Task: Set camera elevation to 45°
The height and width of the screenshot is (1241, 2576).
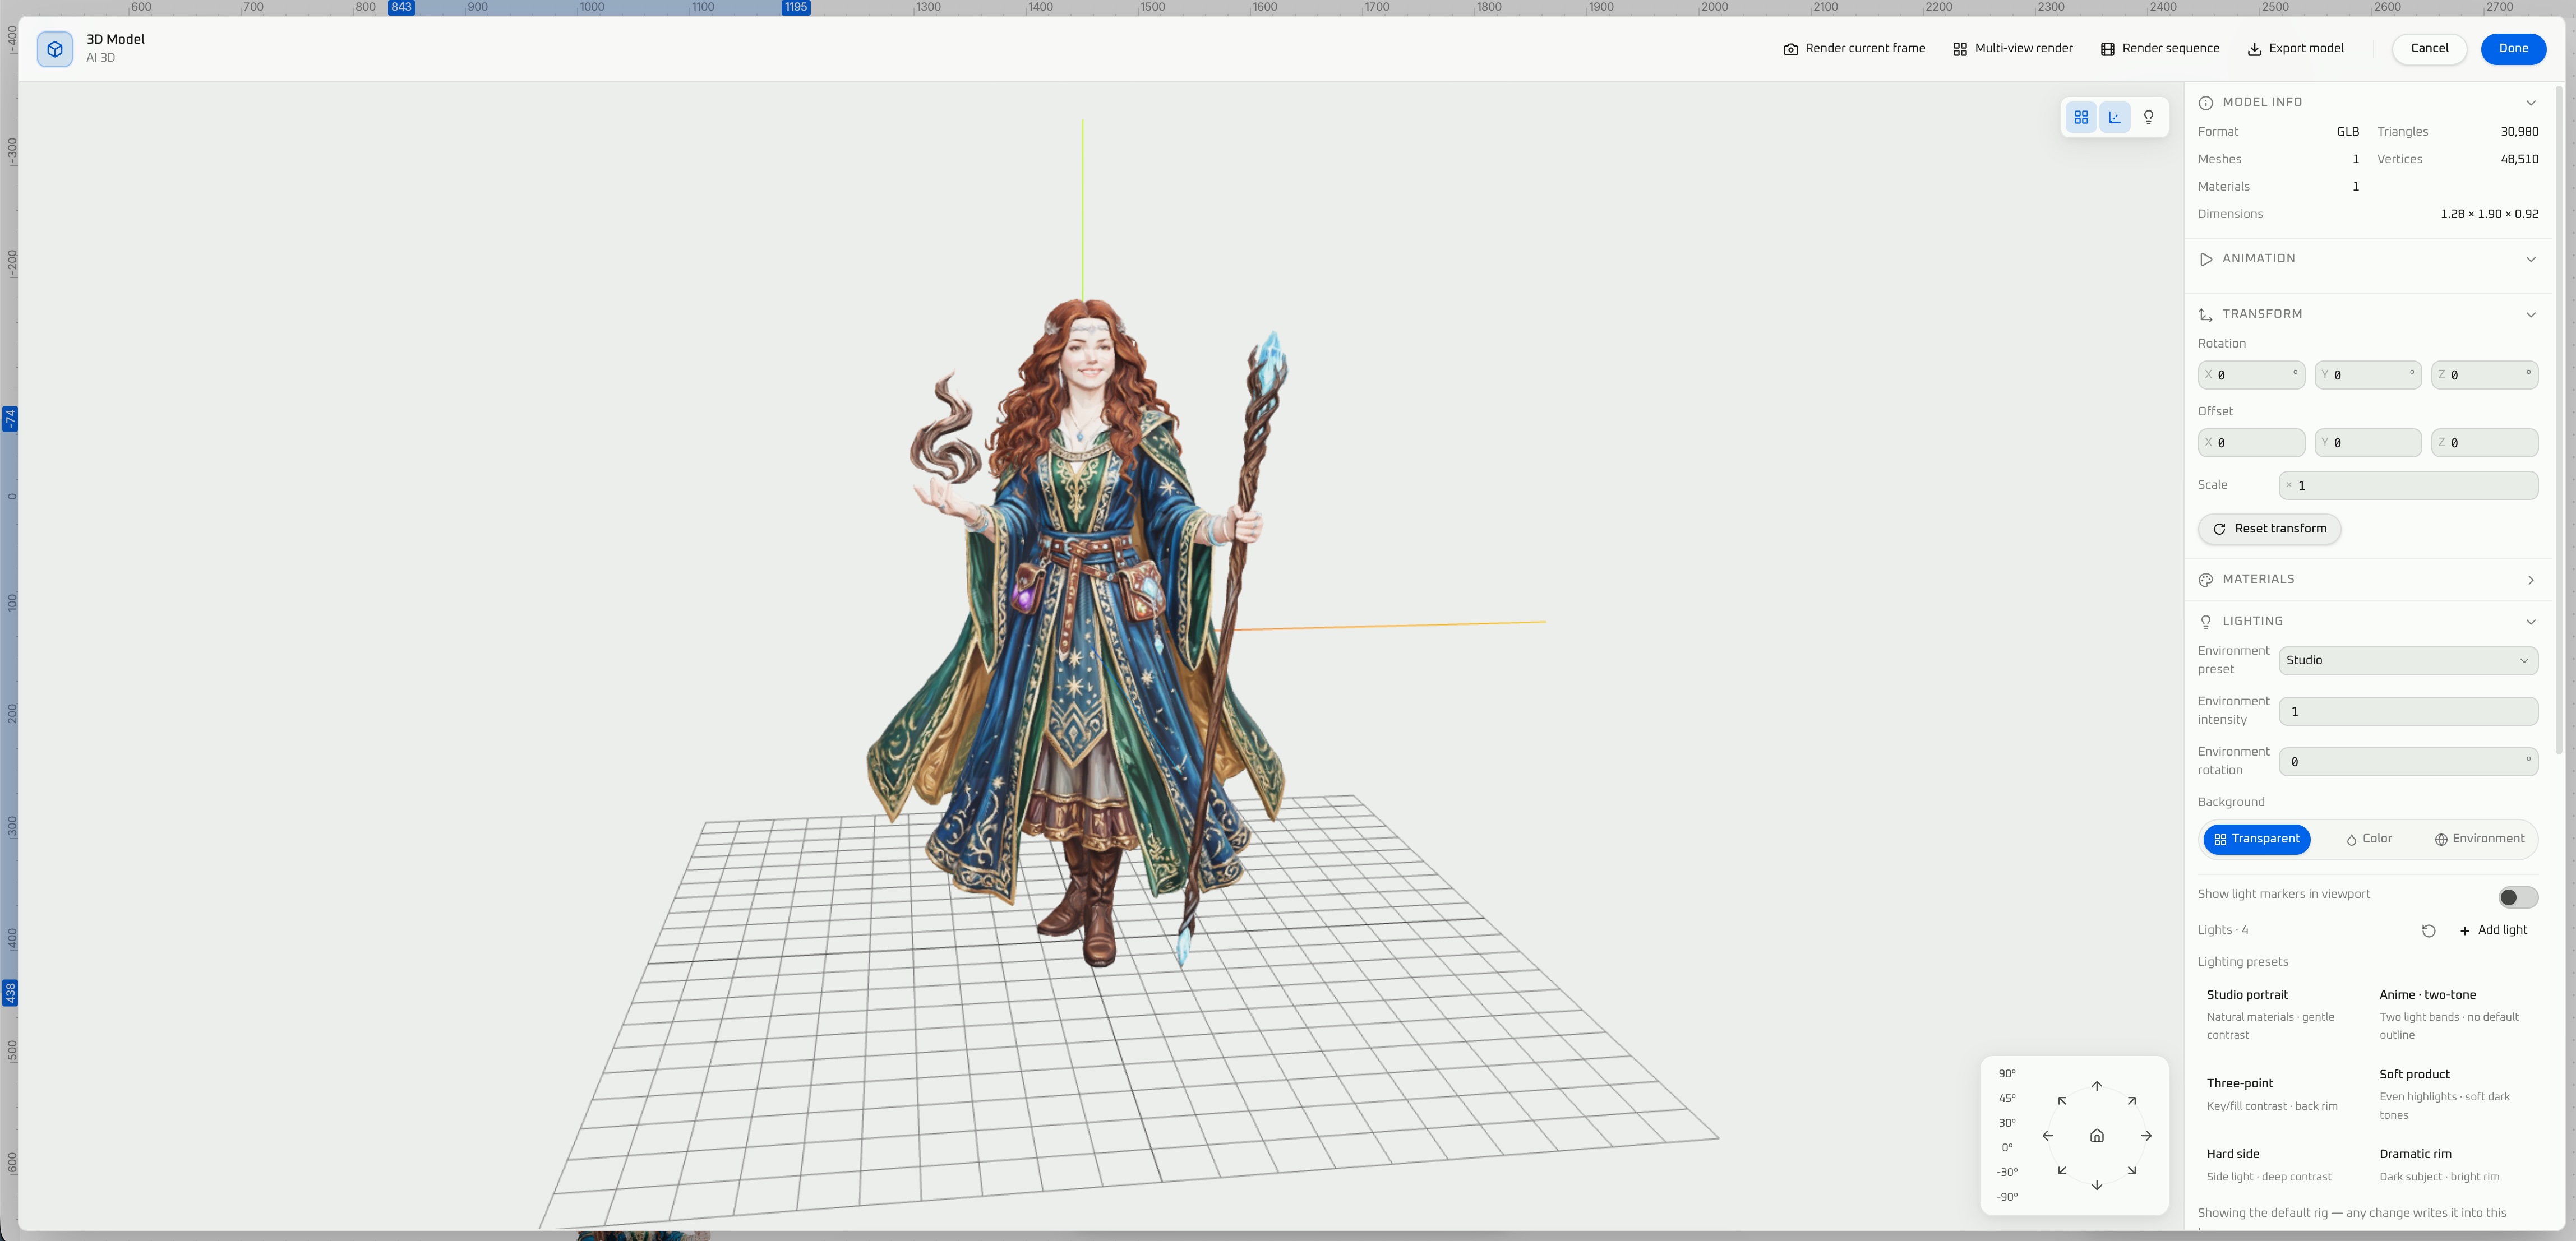Action: (x=2007, y=1098)
